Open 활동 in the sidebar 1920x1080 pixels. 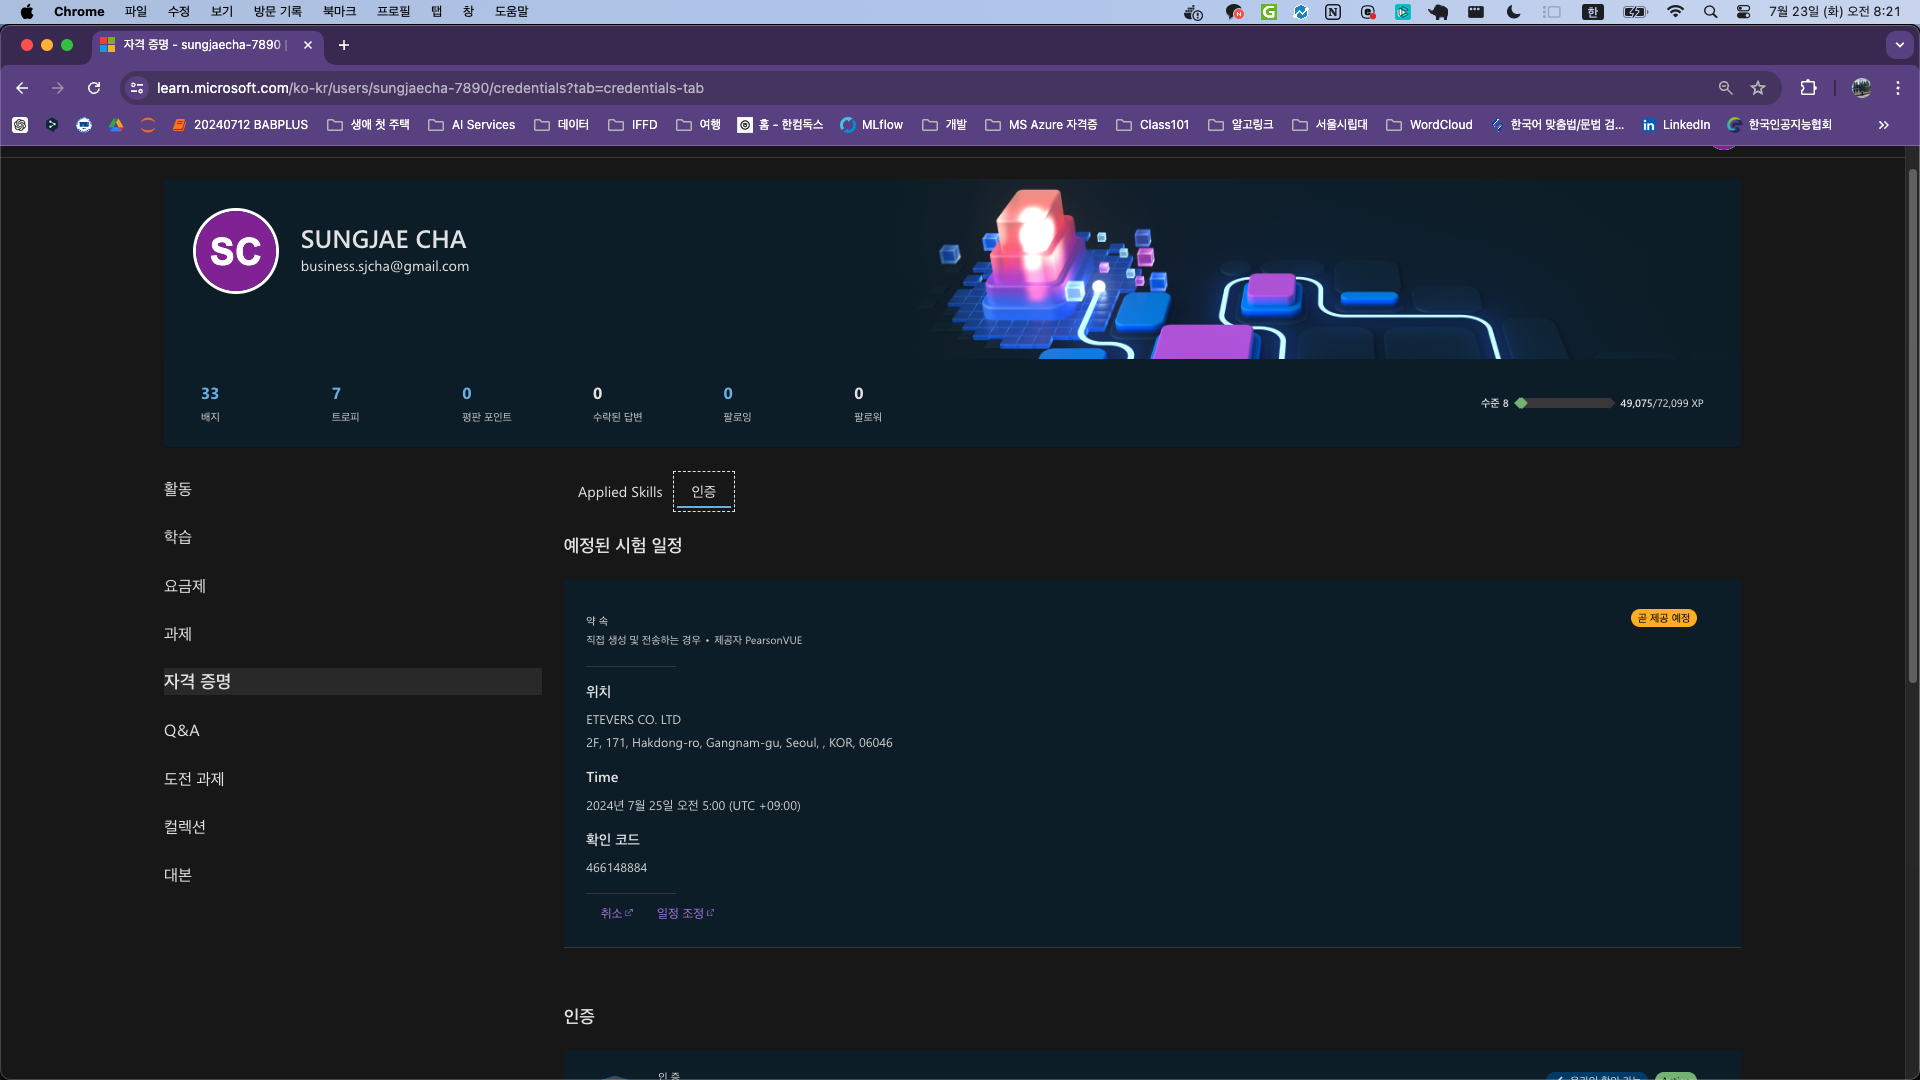(178, 489)
